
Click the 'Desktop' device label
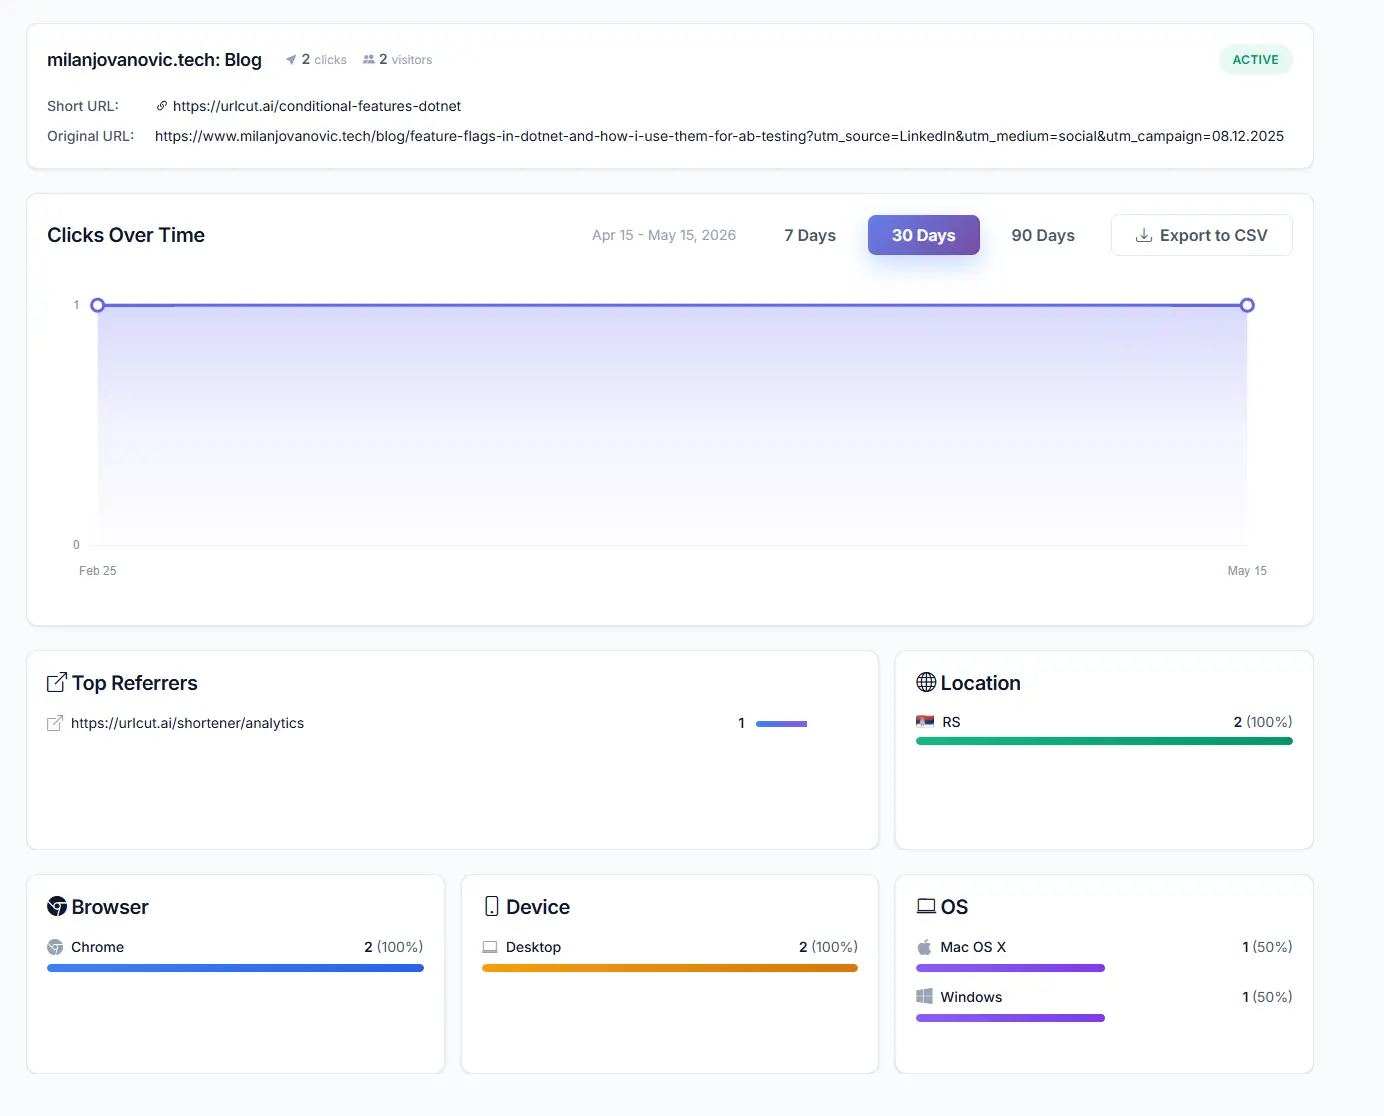click(x=533, y=947)
